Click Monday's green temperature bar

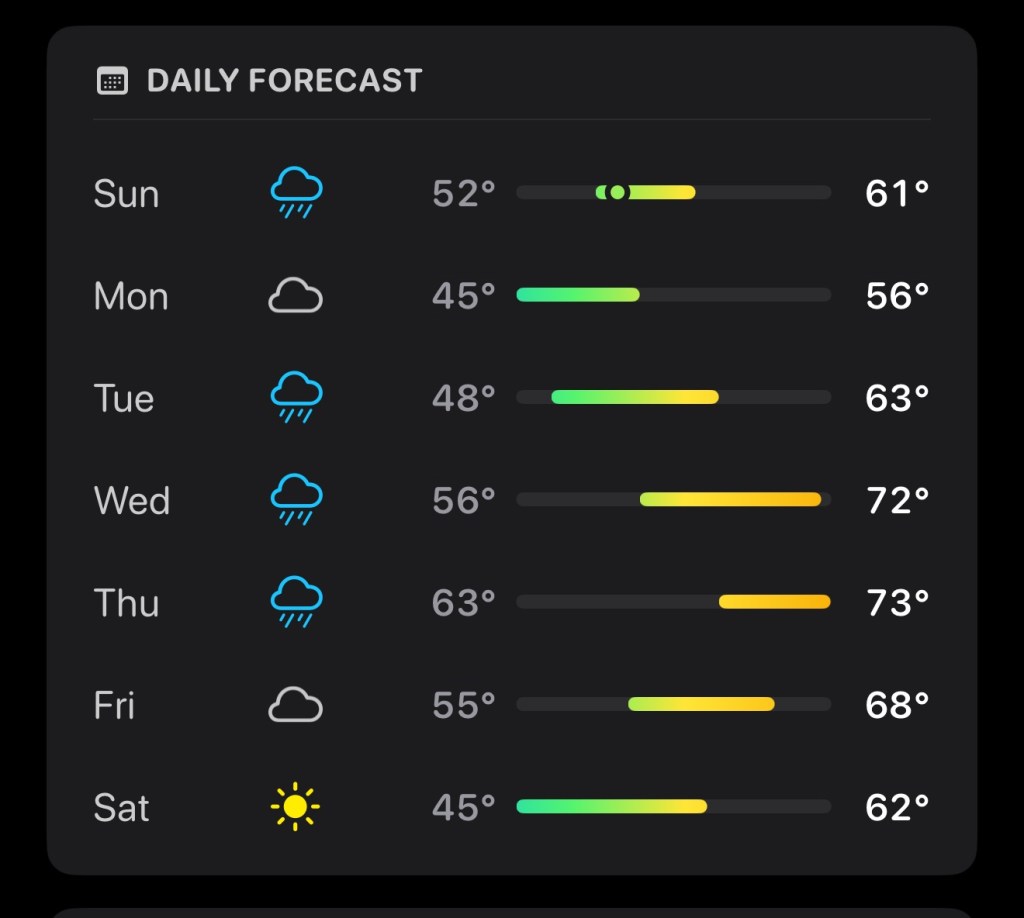pos(578,295)
